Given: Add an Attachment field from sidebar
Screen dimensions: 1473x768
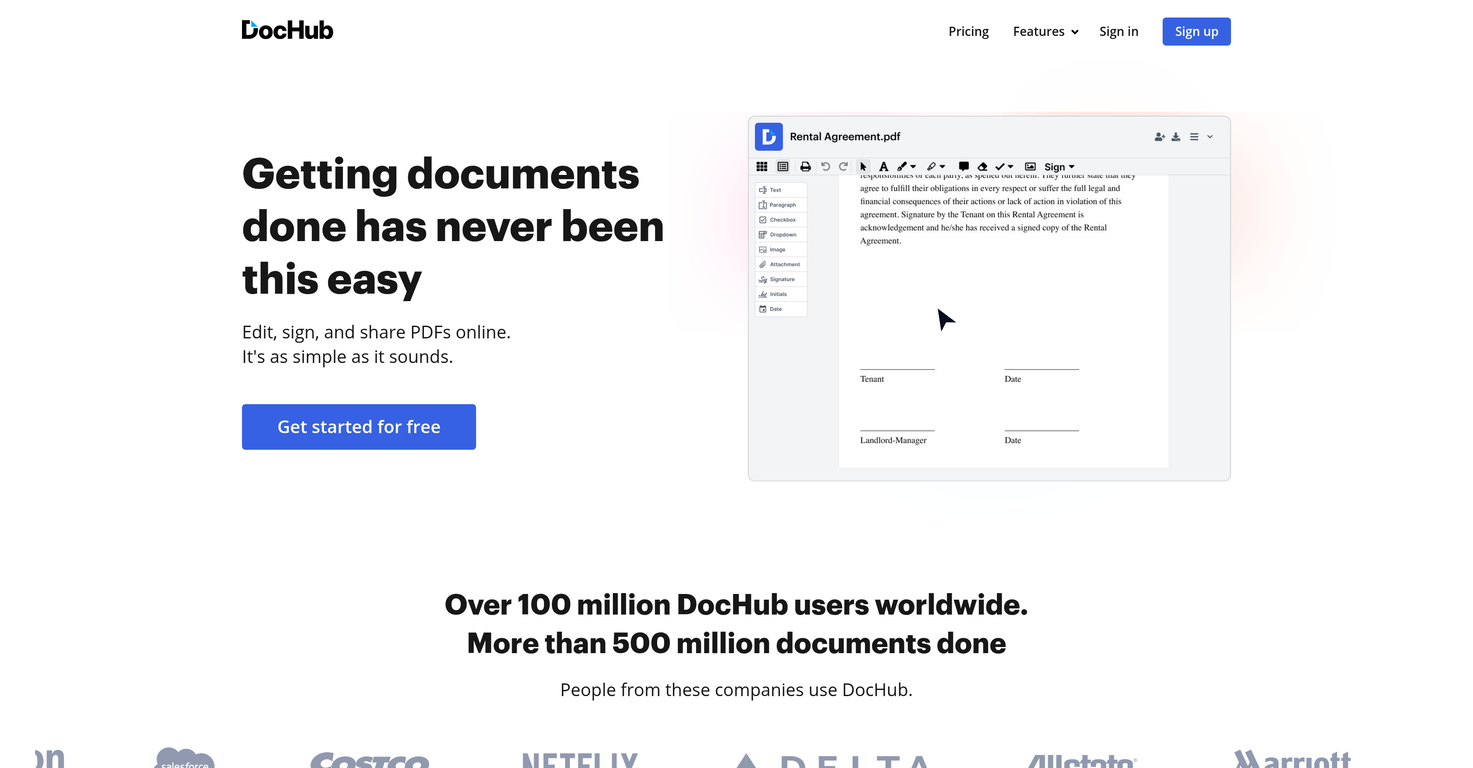Looking at the screenshot, I should [781, 264].
